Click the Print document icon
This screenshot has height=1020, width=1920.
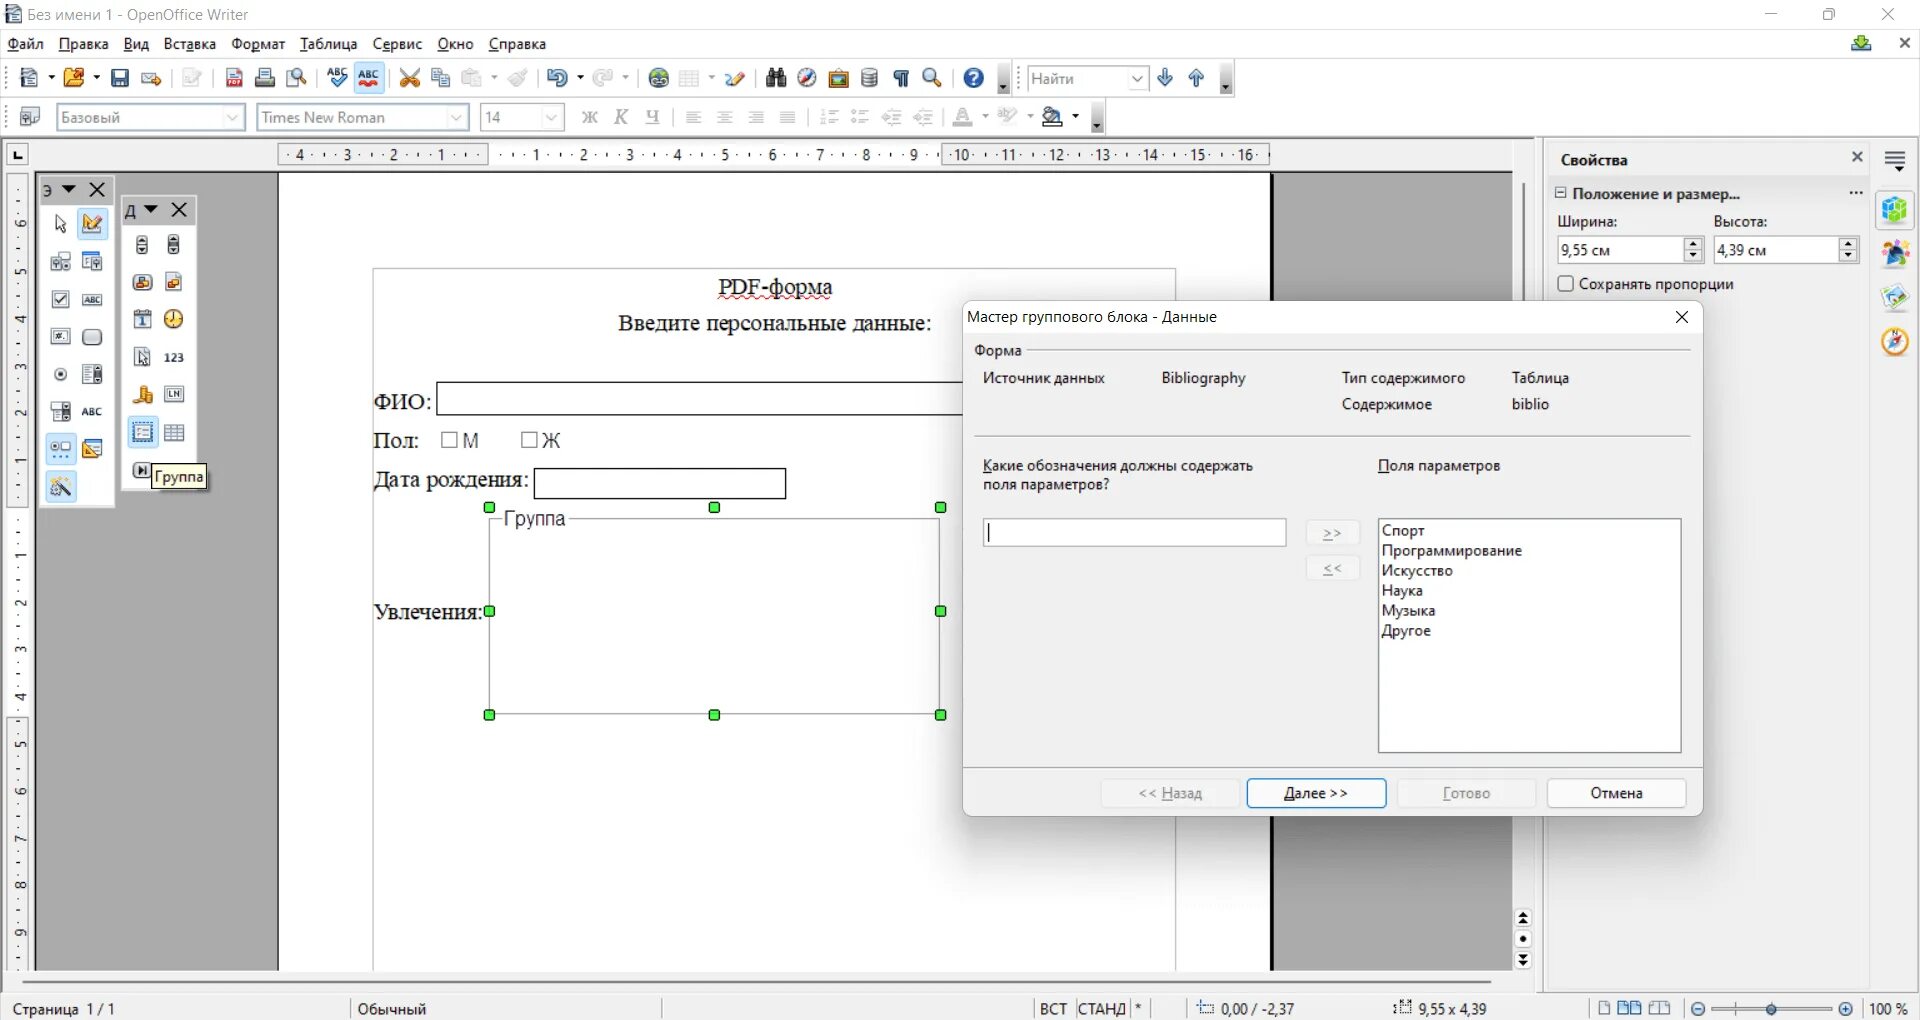click(265, 78)
